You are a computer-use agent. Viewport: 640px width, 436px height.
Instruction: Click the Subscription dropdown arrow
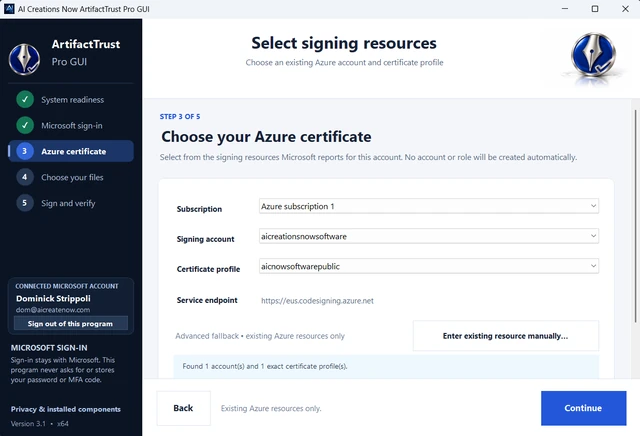click(593, 206)
